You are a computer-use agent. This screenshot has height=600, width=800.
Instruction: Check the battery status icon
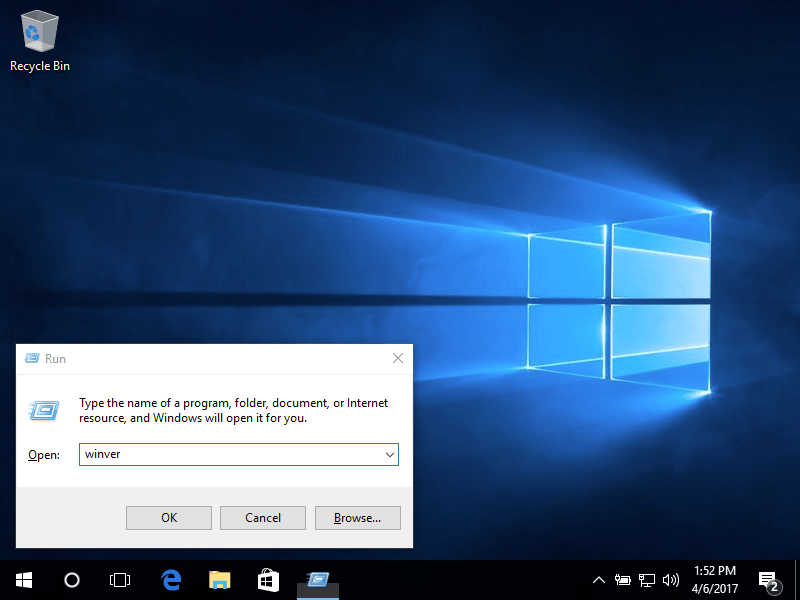point(622,579)
